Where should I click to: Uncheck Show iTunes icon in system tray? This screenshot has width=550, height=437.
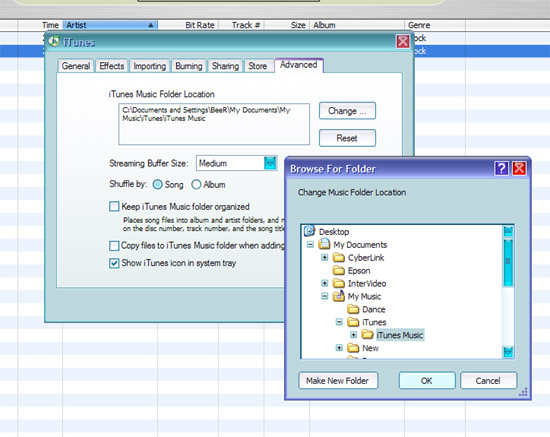[114, 263]
